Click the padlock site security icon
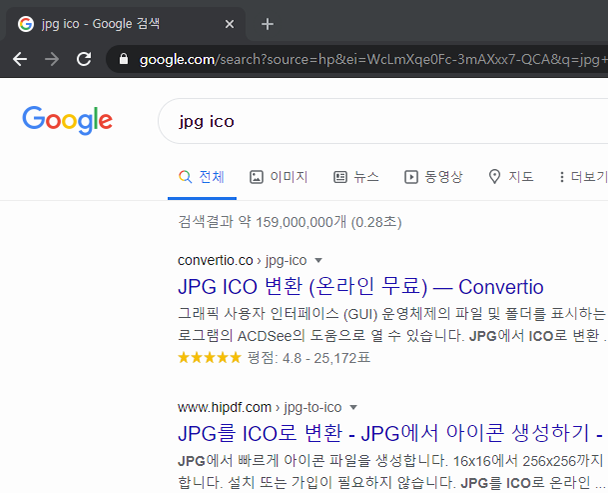The height and width of the screenshot is (493, 608). click(124, 59)
